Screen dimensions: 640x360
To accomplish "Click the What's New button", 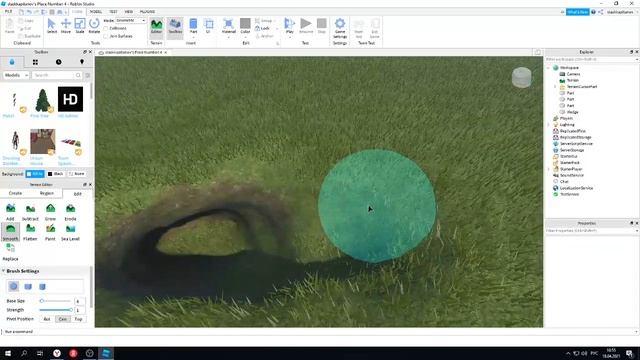I will pyautogui.click(x=578, y=12).
